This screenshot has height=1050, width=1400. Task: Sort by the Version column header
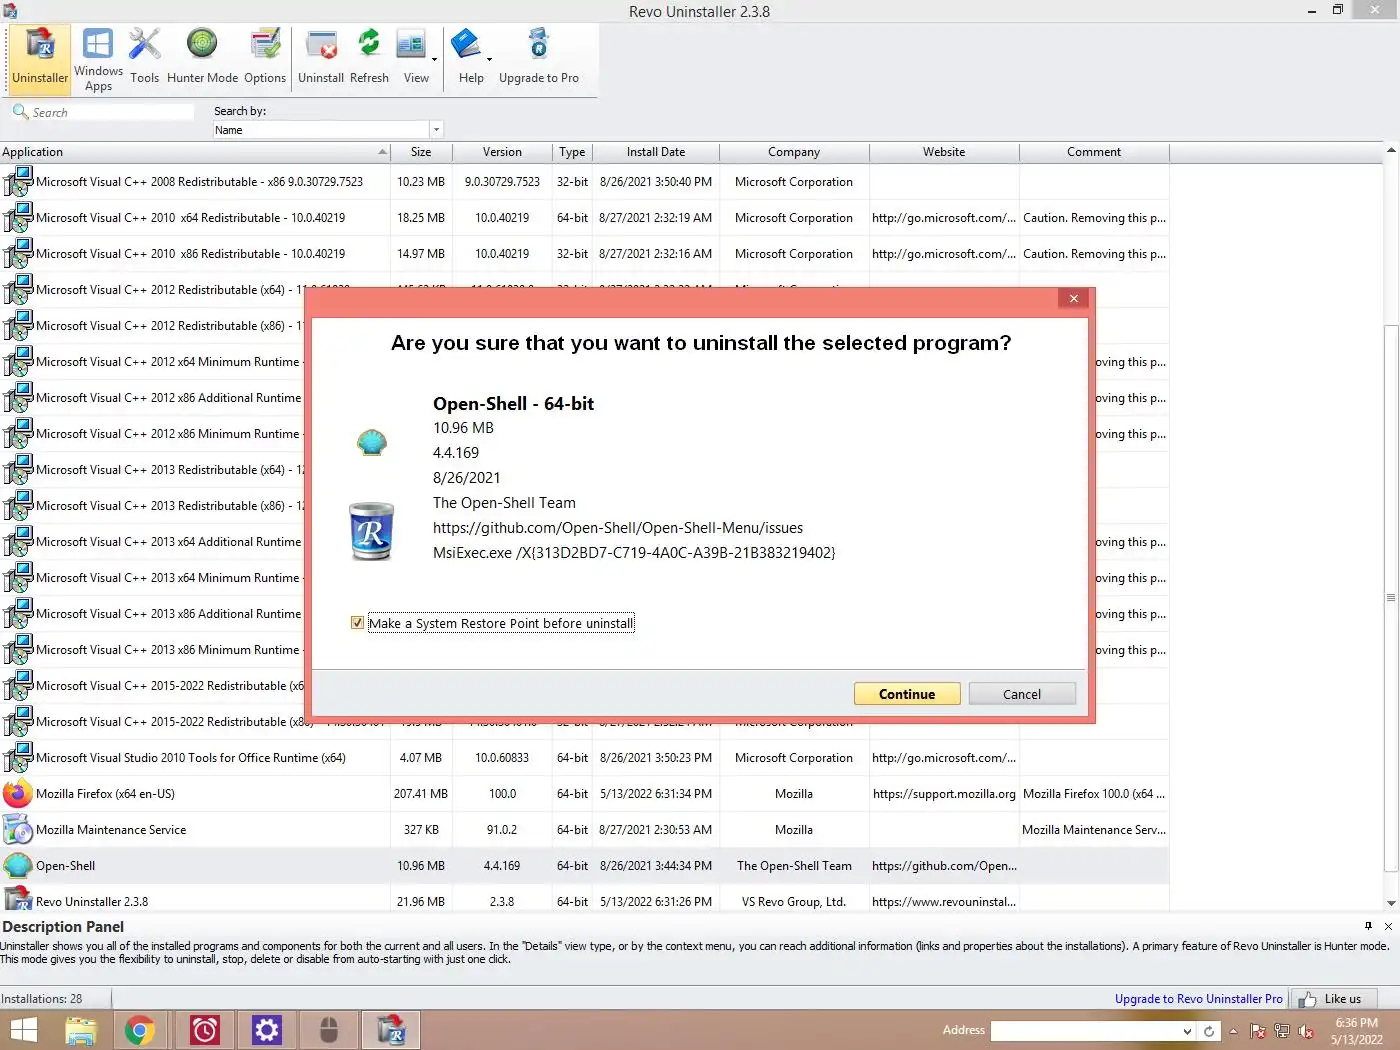coord(502,152)
